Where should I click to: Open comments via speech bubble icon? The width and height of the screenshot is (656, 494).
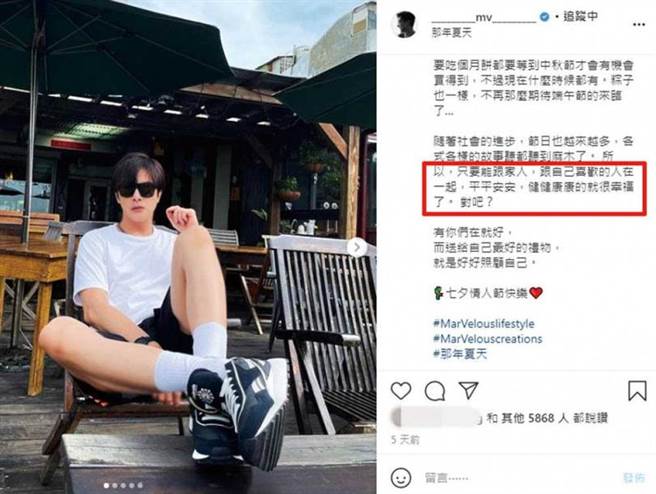(435, 392)
